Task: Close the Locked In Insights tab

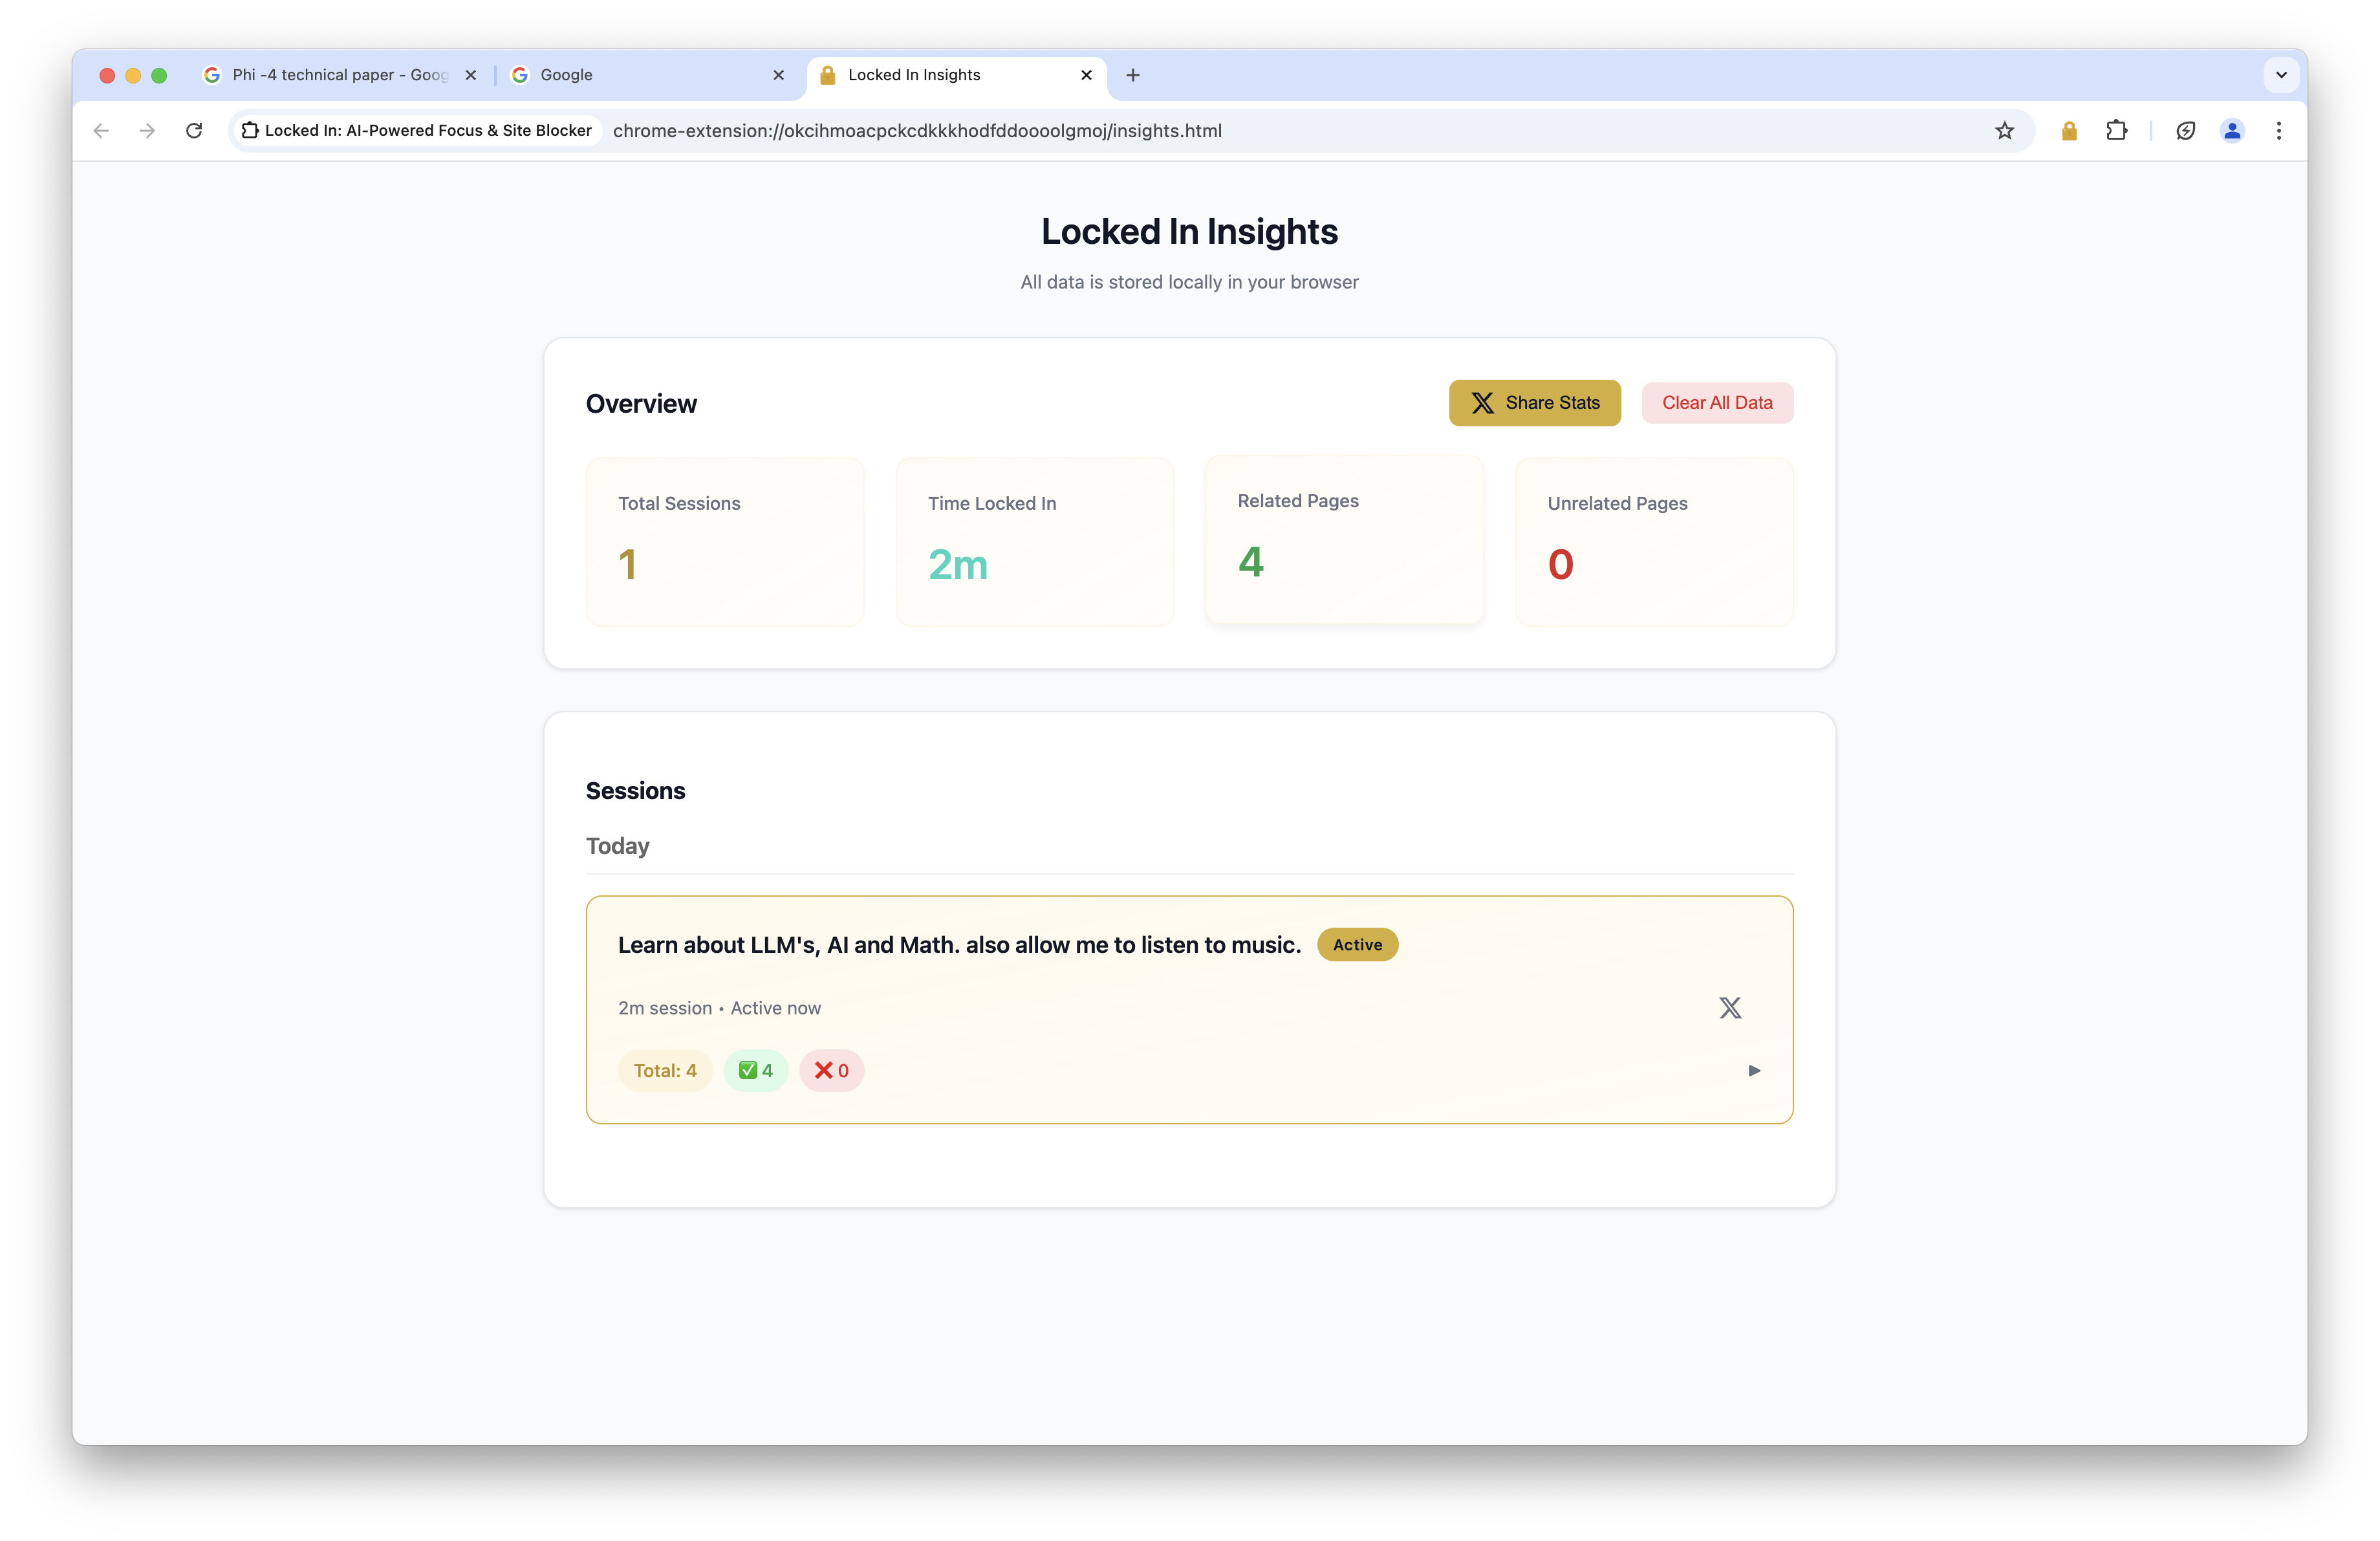Action: point(1086,75)
